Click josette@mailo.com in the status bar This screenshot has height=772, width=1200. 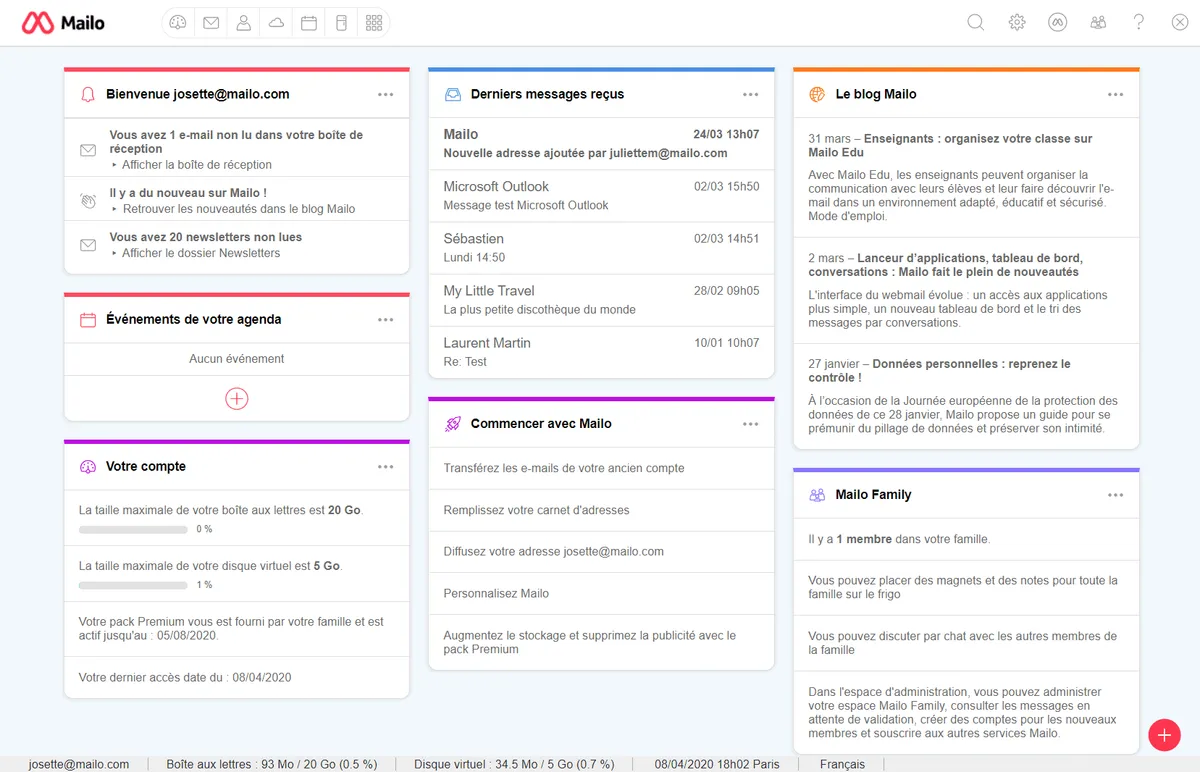pyautogui.click(x=79, y=764)
